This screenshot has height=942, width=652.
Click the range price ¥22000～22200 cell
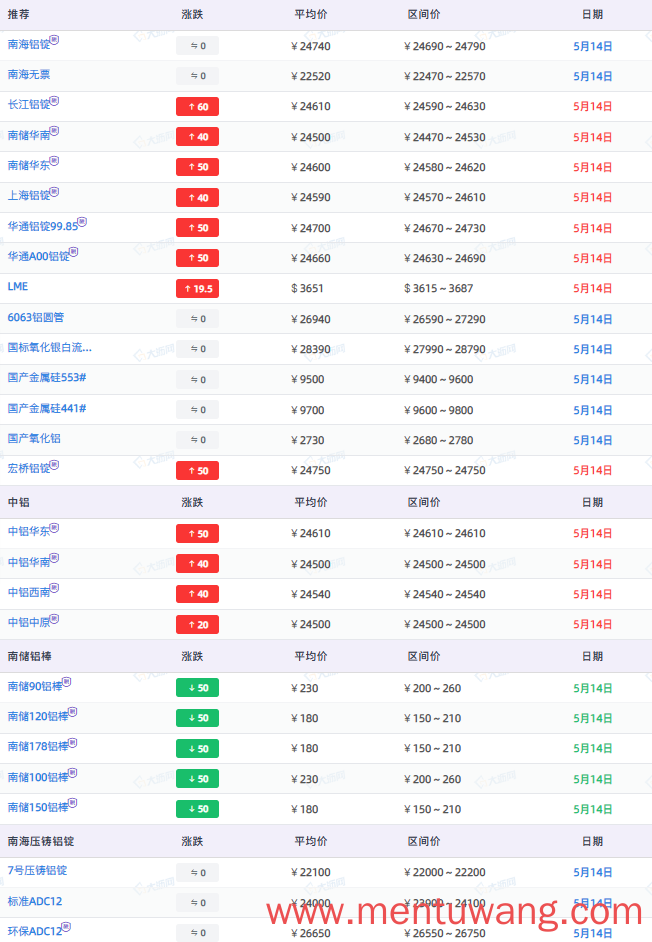(x=445, y=872)
